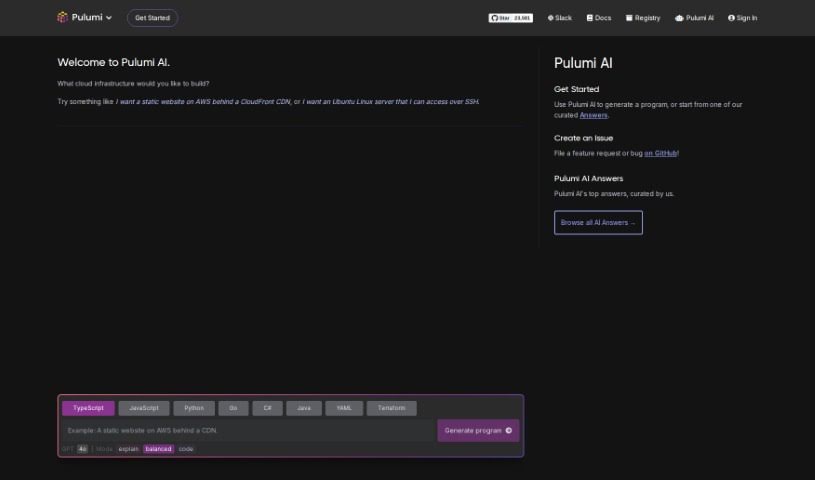Viewport: 815px width, 480px height.
Task: Select the Java language tab
Action: click(x=304, y=408)
